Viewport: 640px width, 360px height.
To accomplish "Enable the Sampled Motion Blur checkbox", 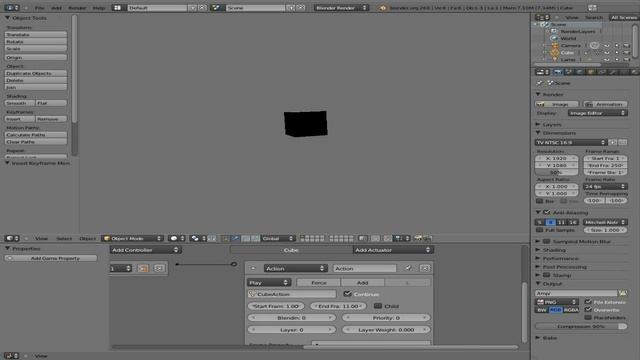I will [547, 241].
